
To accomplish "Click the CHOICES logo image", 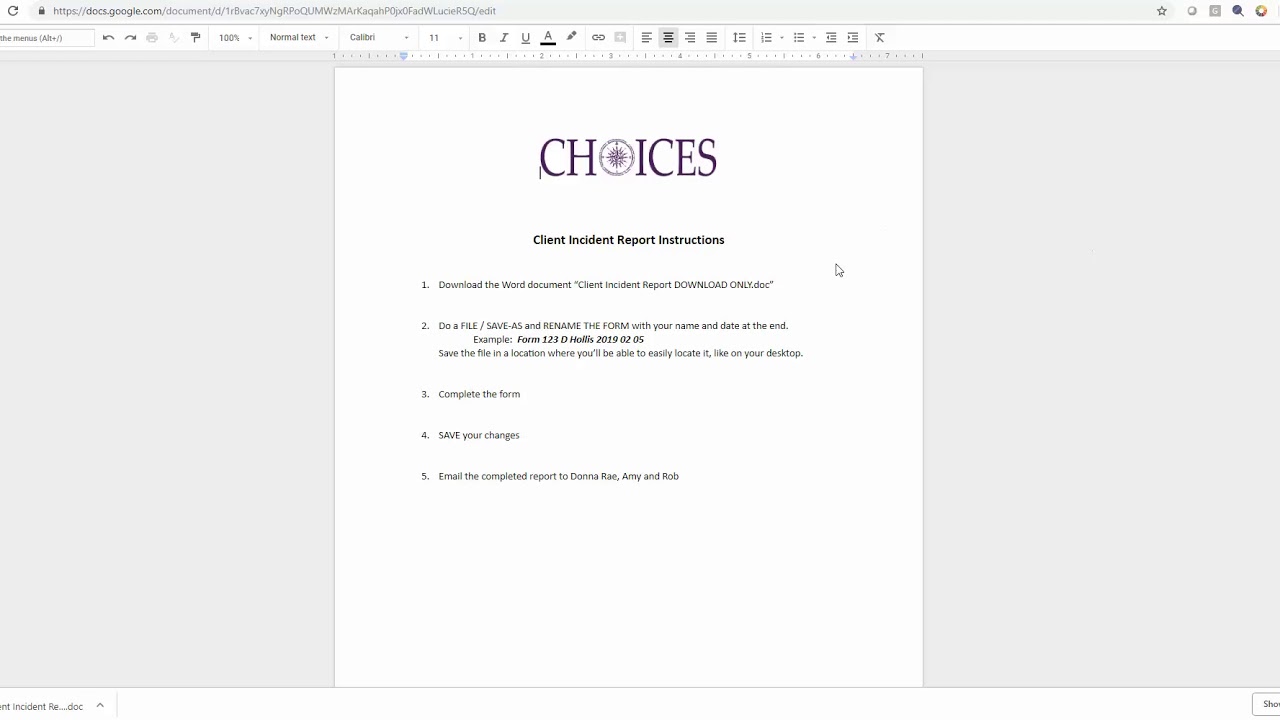I will (x=628, y=158).
